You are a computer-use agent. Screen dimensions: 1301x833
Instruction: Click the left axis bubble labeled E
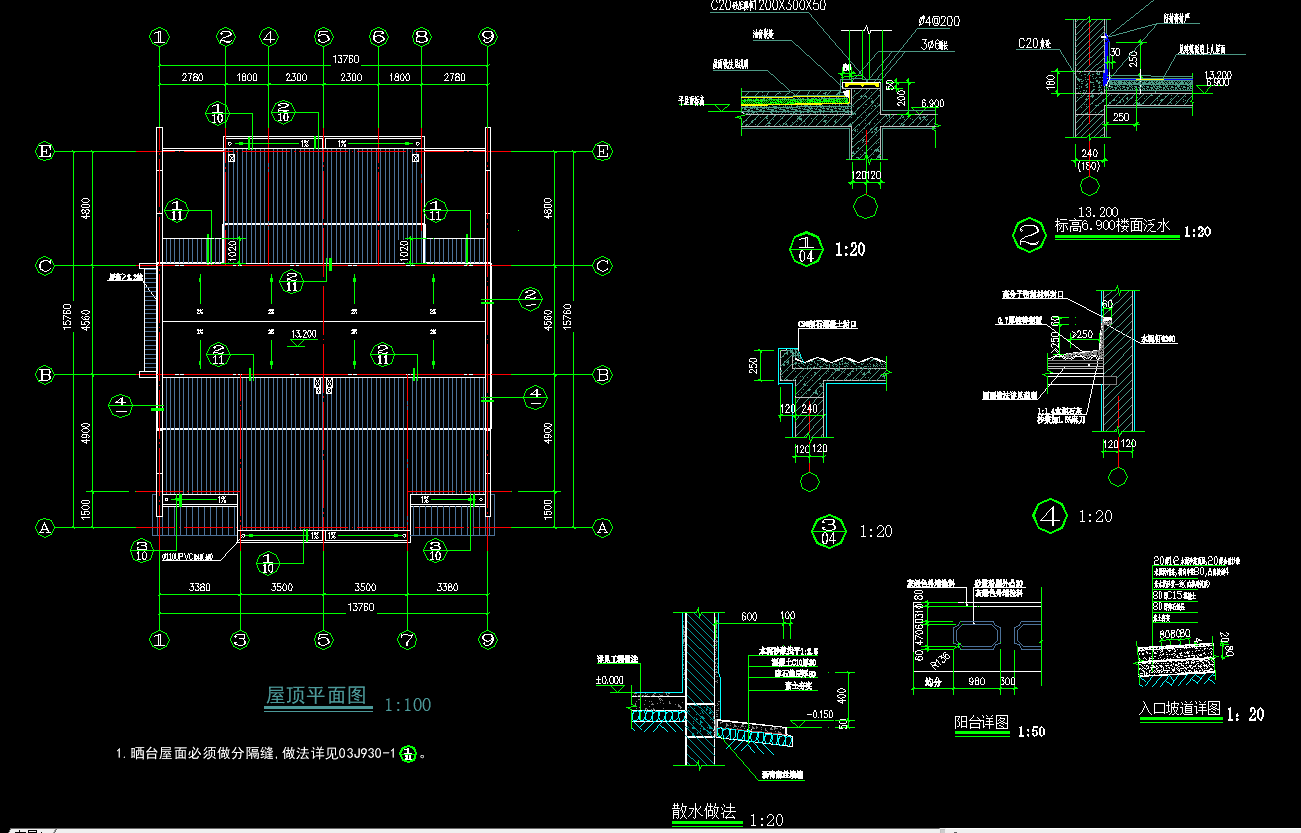(44, 152)
